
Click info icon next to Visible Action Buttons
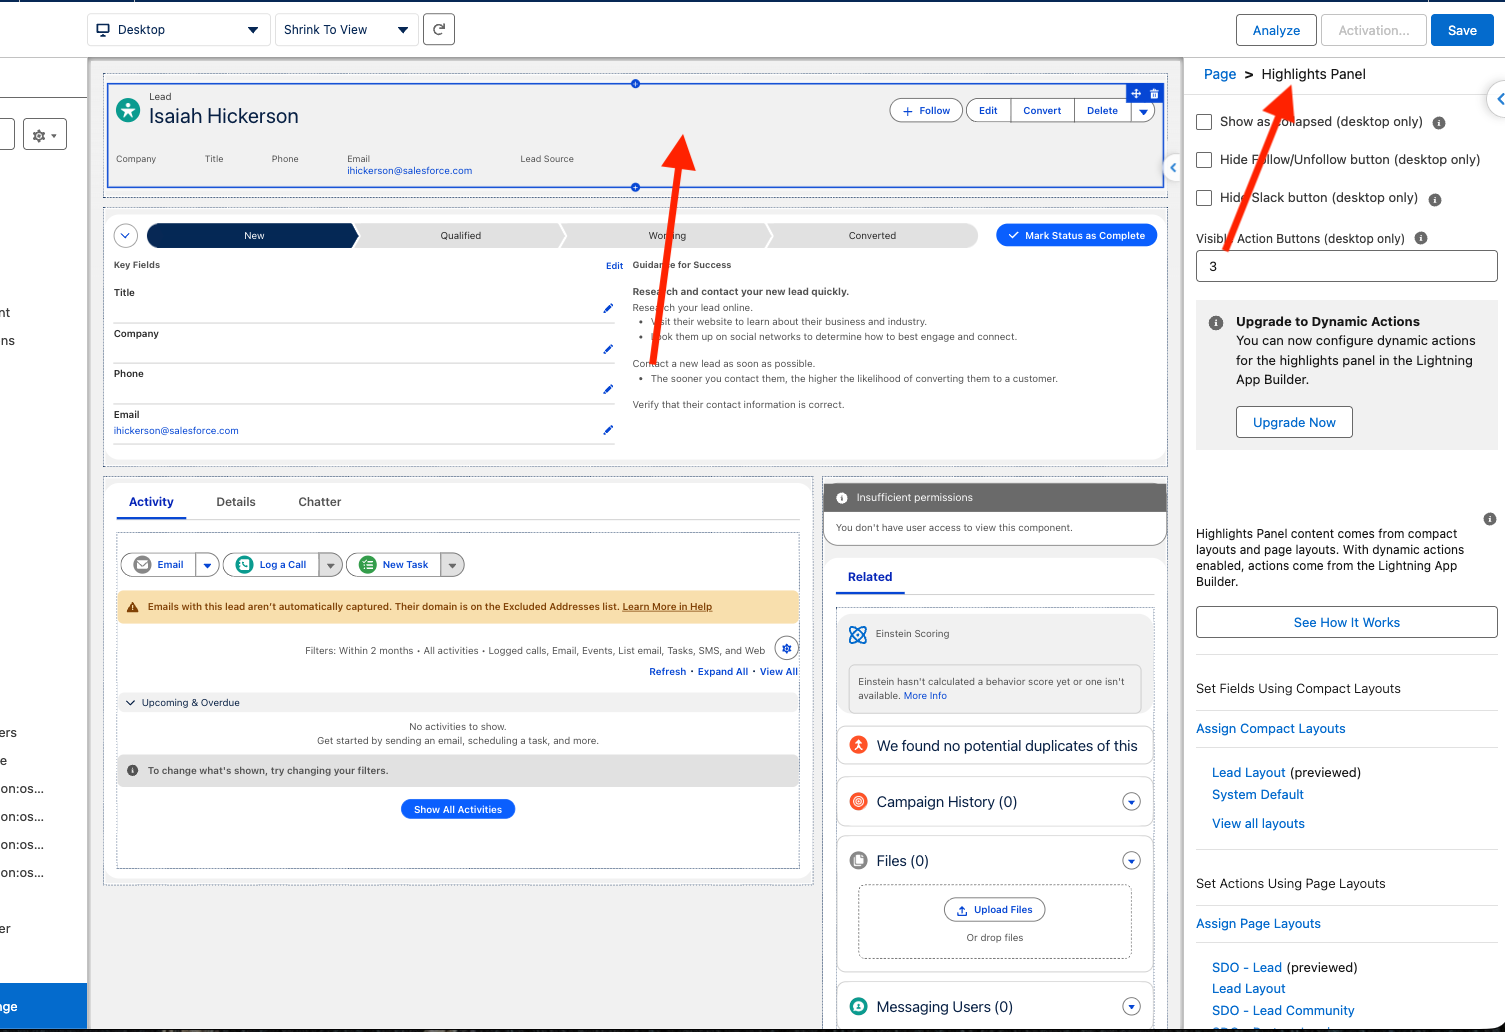click(1421, 238)
